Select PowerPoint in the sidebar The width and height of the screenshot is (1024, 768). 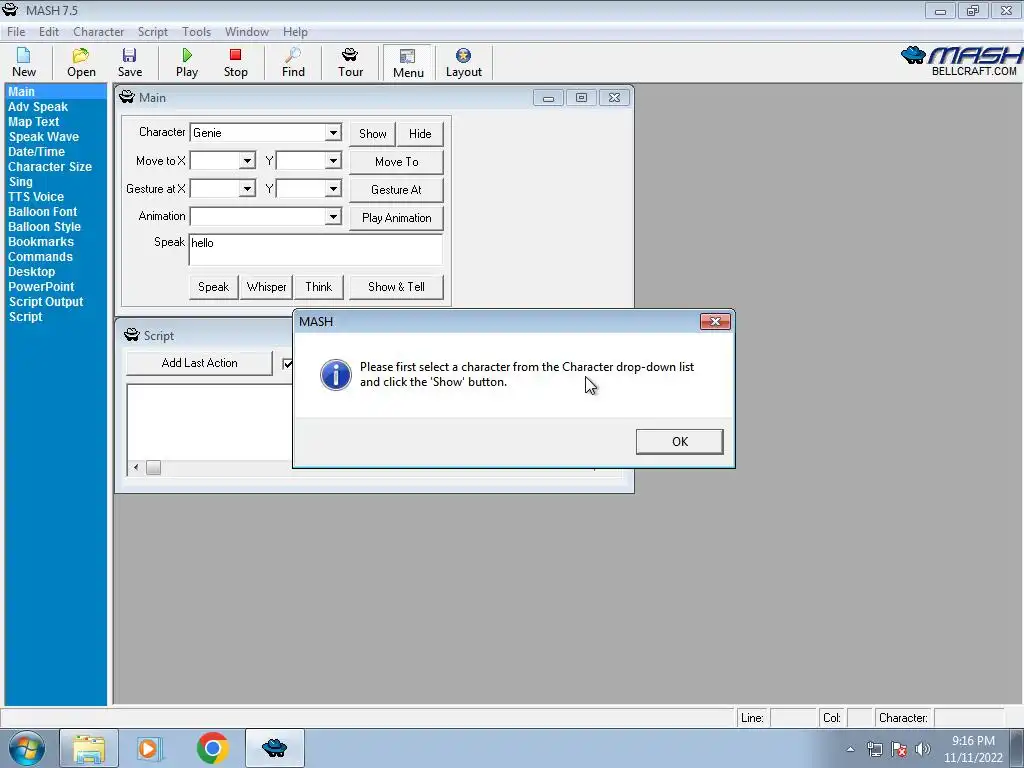click(x=41, y=287)
